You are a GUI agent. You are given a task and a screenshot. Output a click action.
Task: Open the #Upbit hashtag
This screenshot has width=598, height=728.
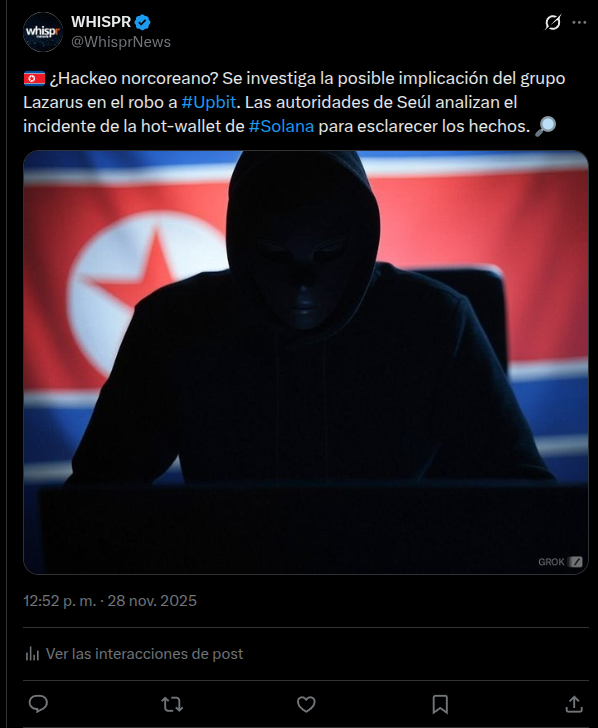click(x=208, y=102)
